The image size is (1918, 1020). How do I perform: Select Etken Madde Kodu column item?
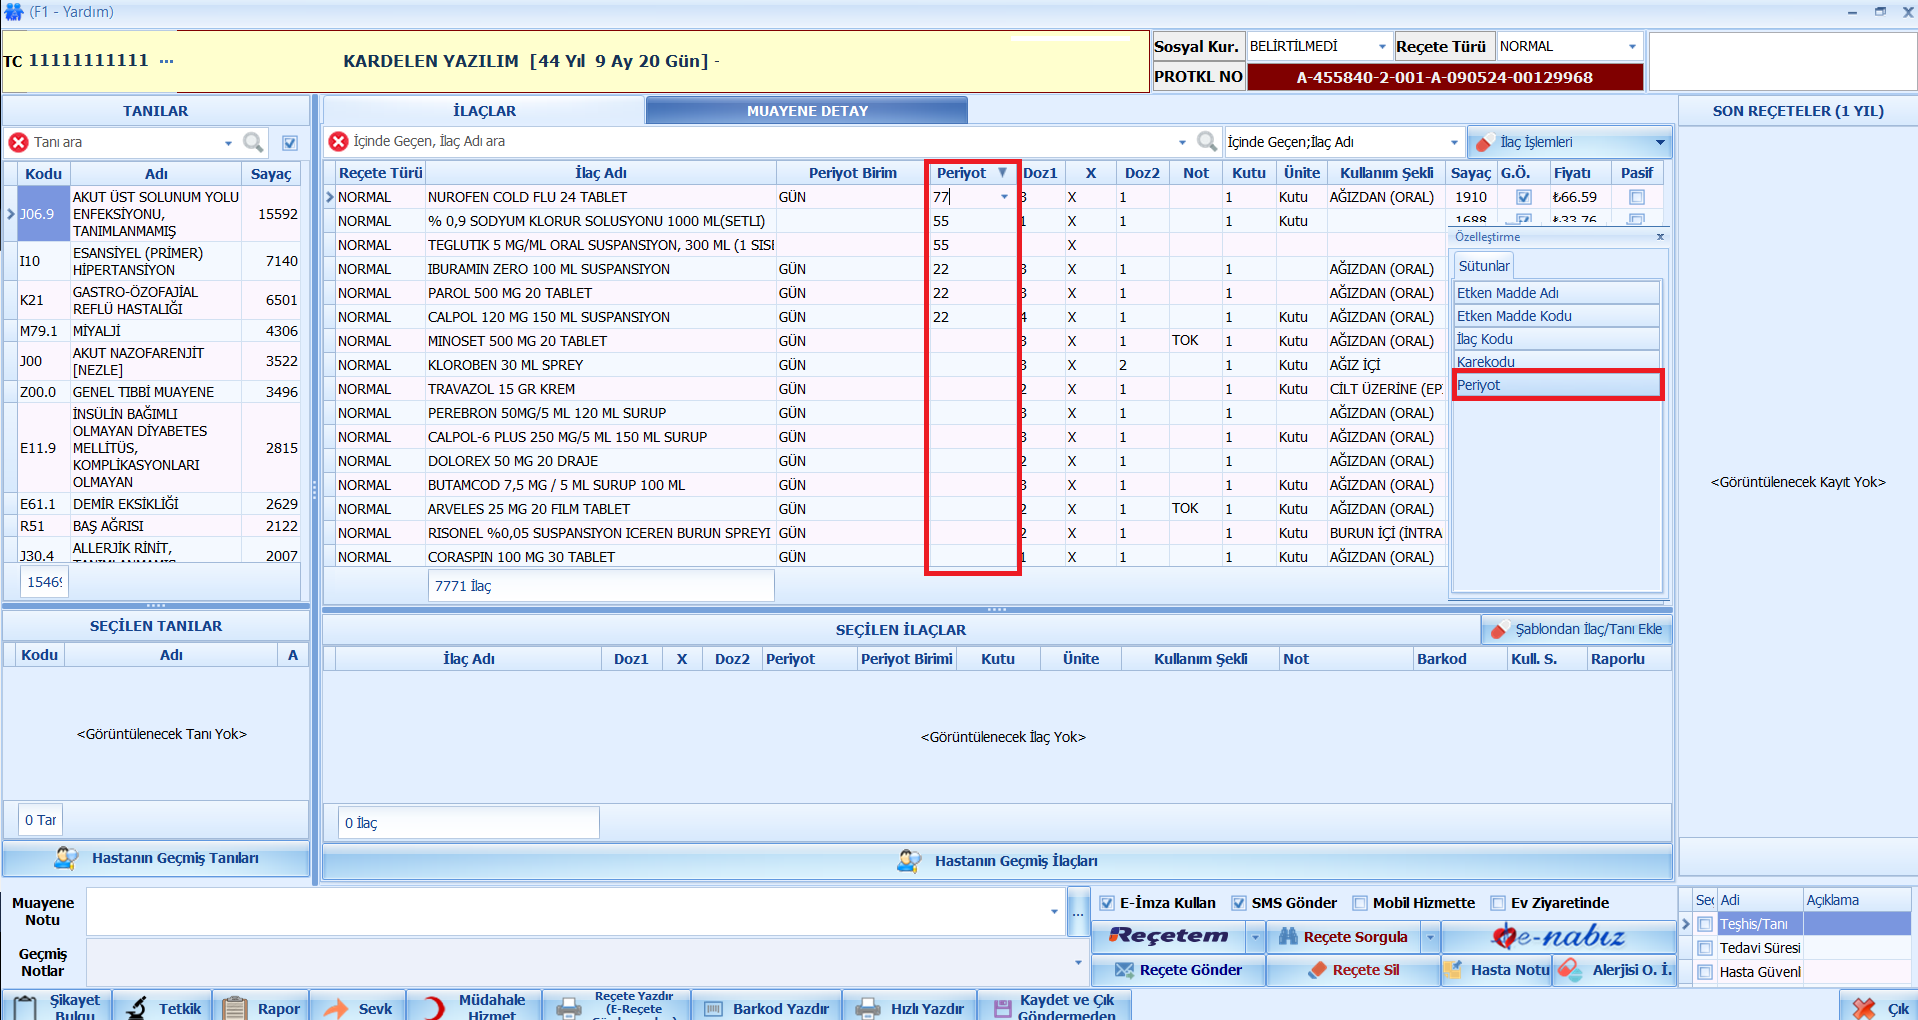click(1557, 316)
